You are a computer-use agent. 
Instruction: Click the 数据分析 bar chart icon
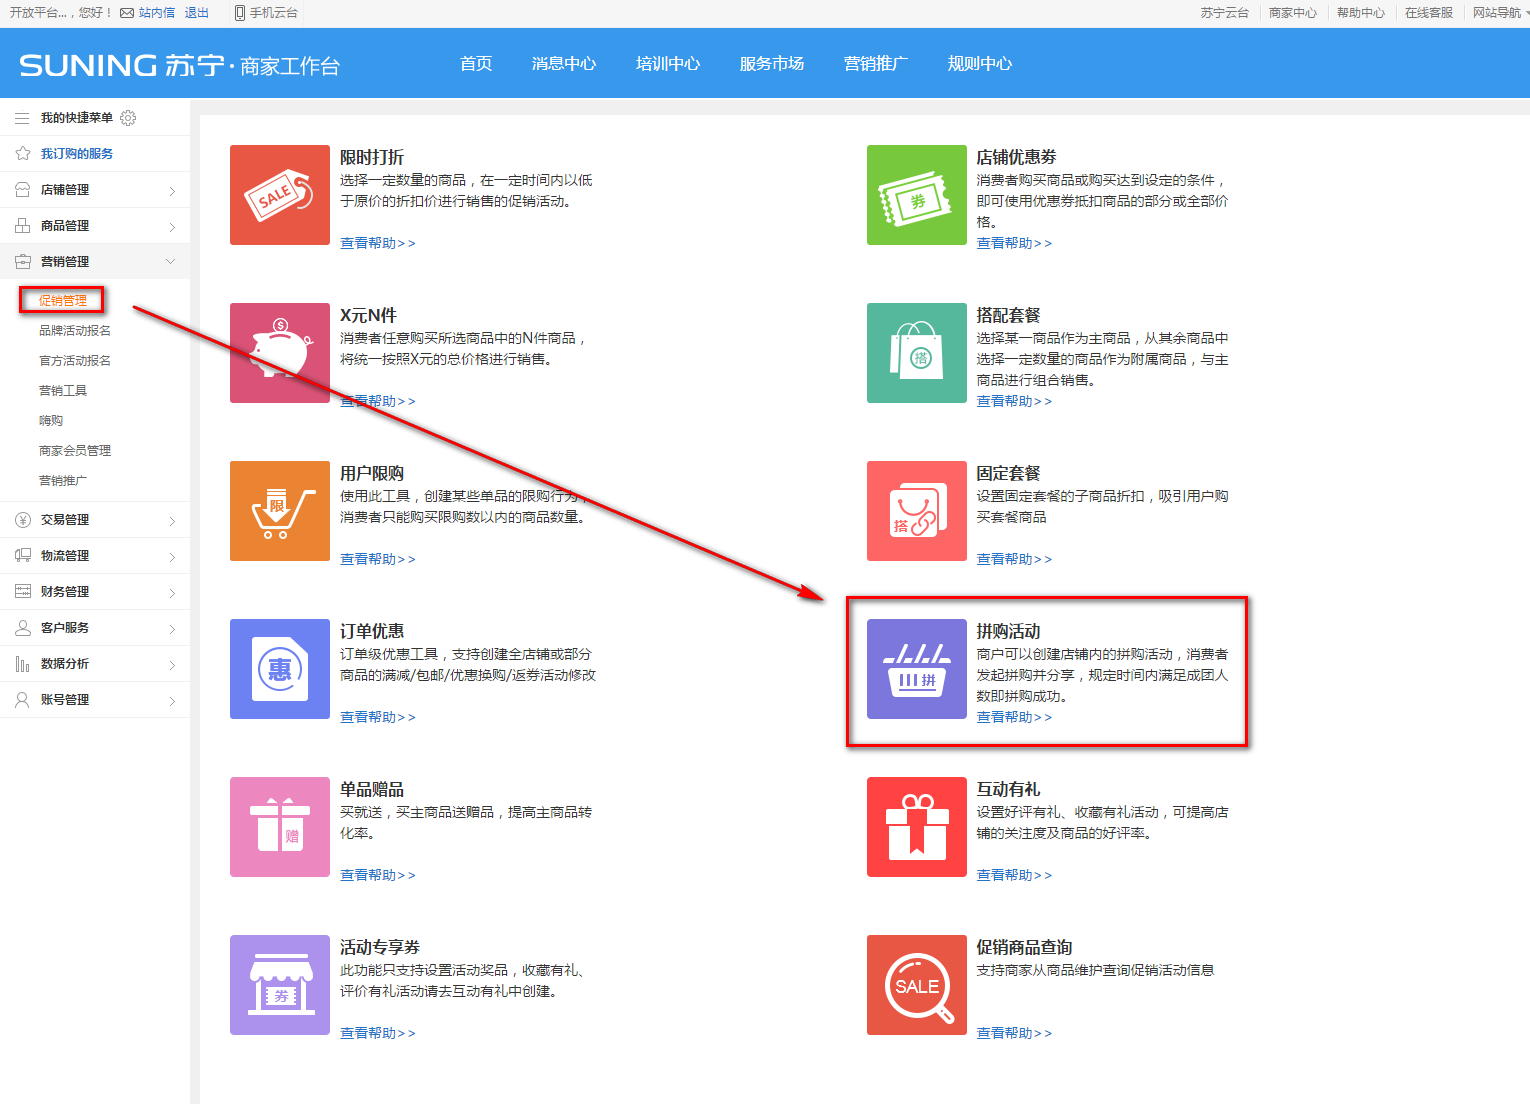coord(22,664)
